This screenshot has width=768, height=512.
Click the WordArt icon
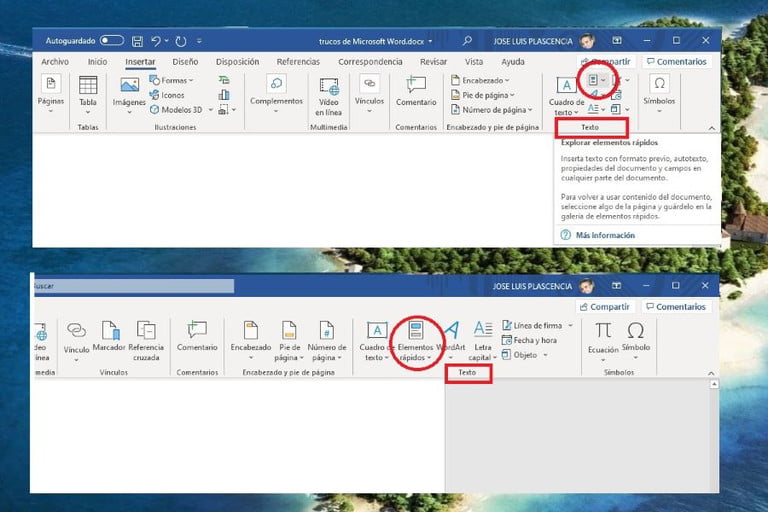pos(451,330)
